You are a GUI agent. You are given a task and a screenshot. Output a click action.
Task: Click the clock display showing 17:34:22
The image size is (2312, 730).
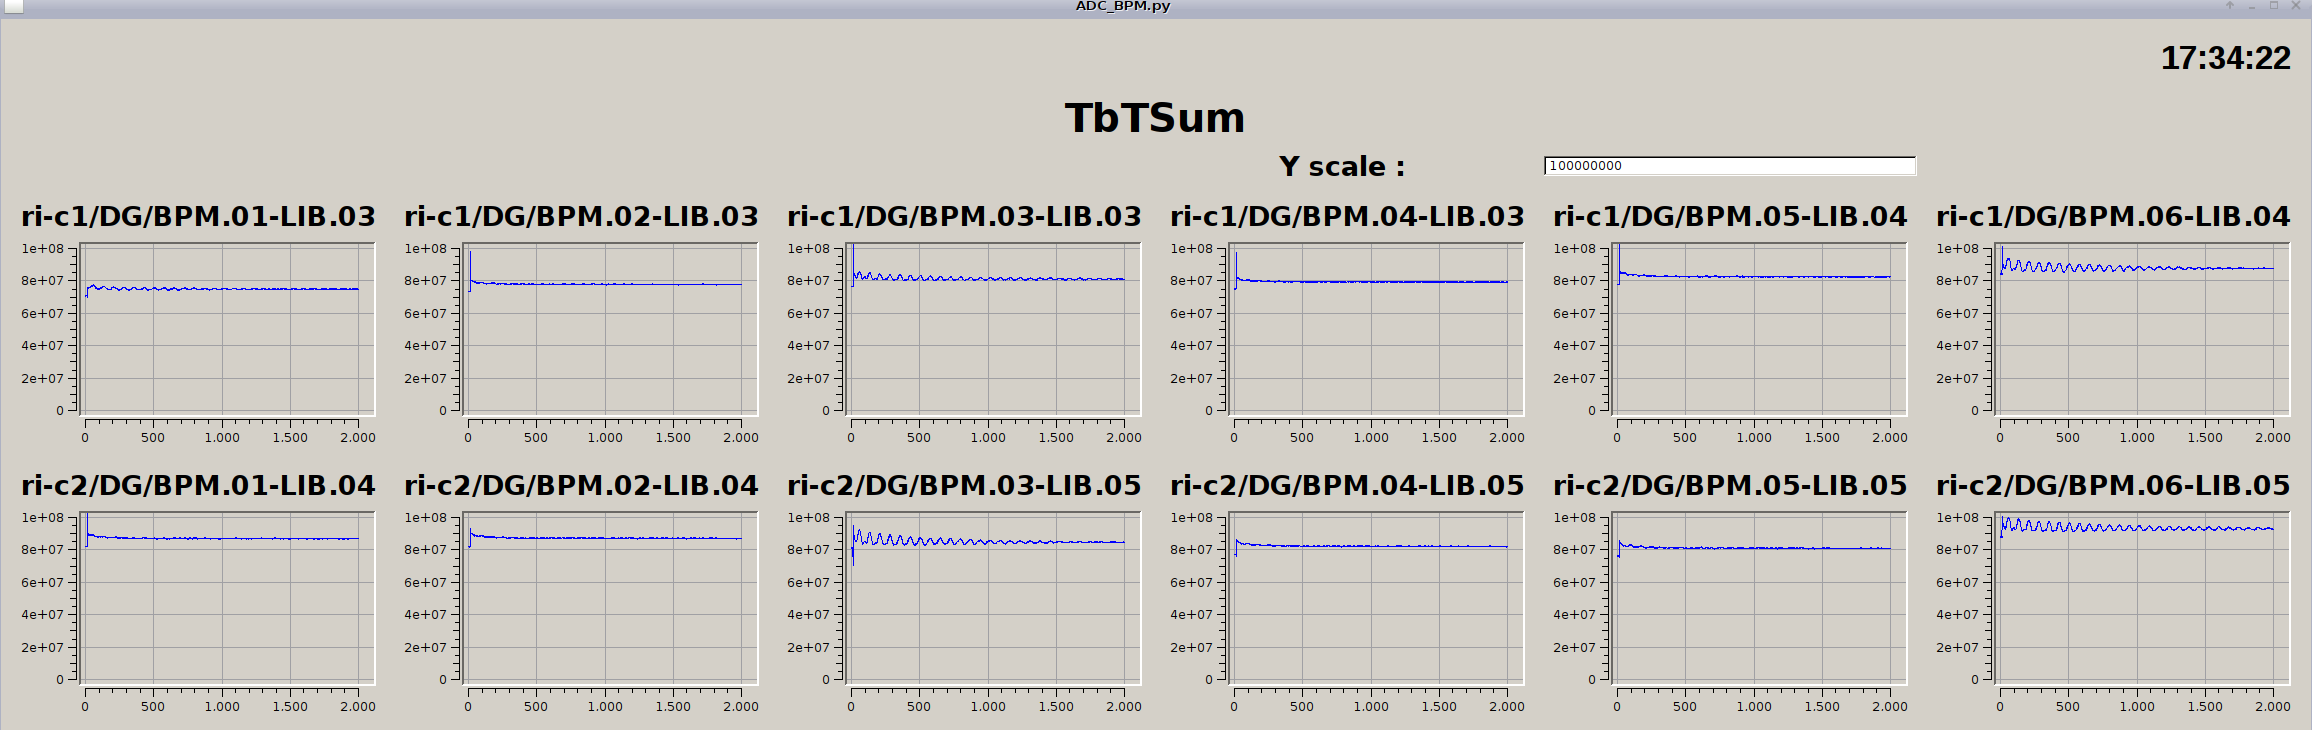click(2225, 58)
